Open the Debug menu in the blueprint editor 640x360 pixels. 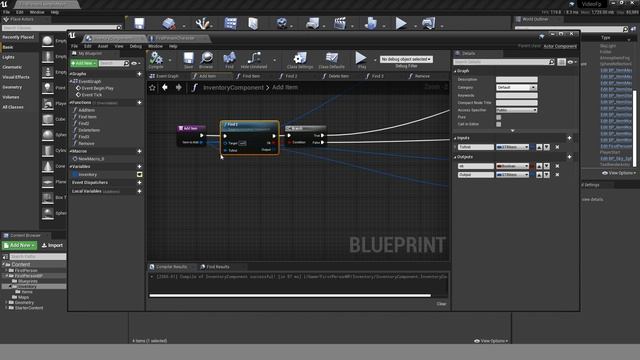coord(136,46)
